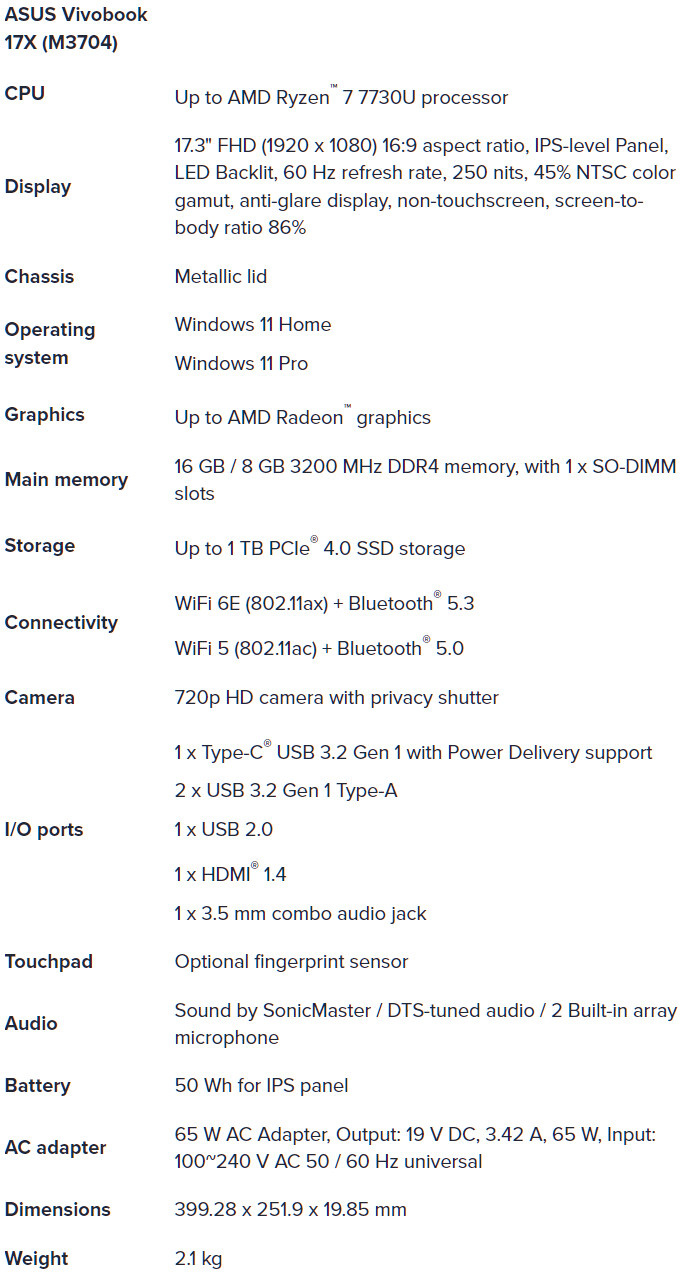Click the 17.3" FHD display specification text
The width and height of the screenshot is (695, 1279).
(425, 187)
